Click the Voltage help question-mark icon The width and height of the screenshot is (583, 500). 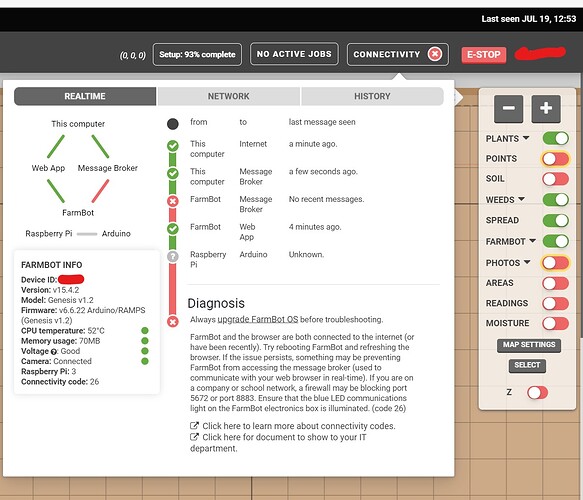[54, 352]
